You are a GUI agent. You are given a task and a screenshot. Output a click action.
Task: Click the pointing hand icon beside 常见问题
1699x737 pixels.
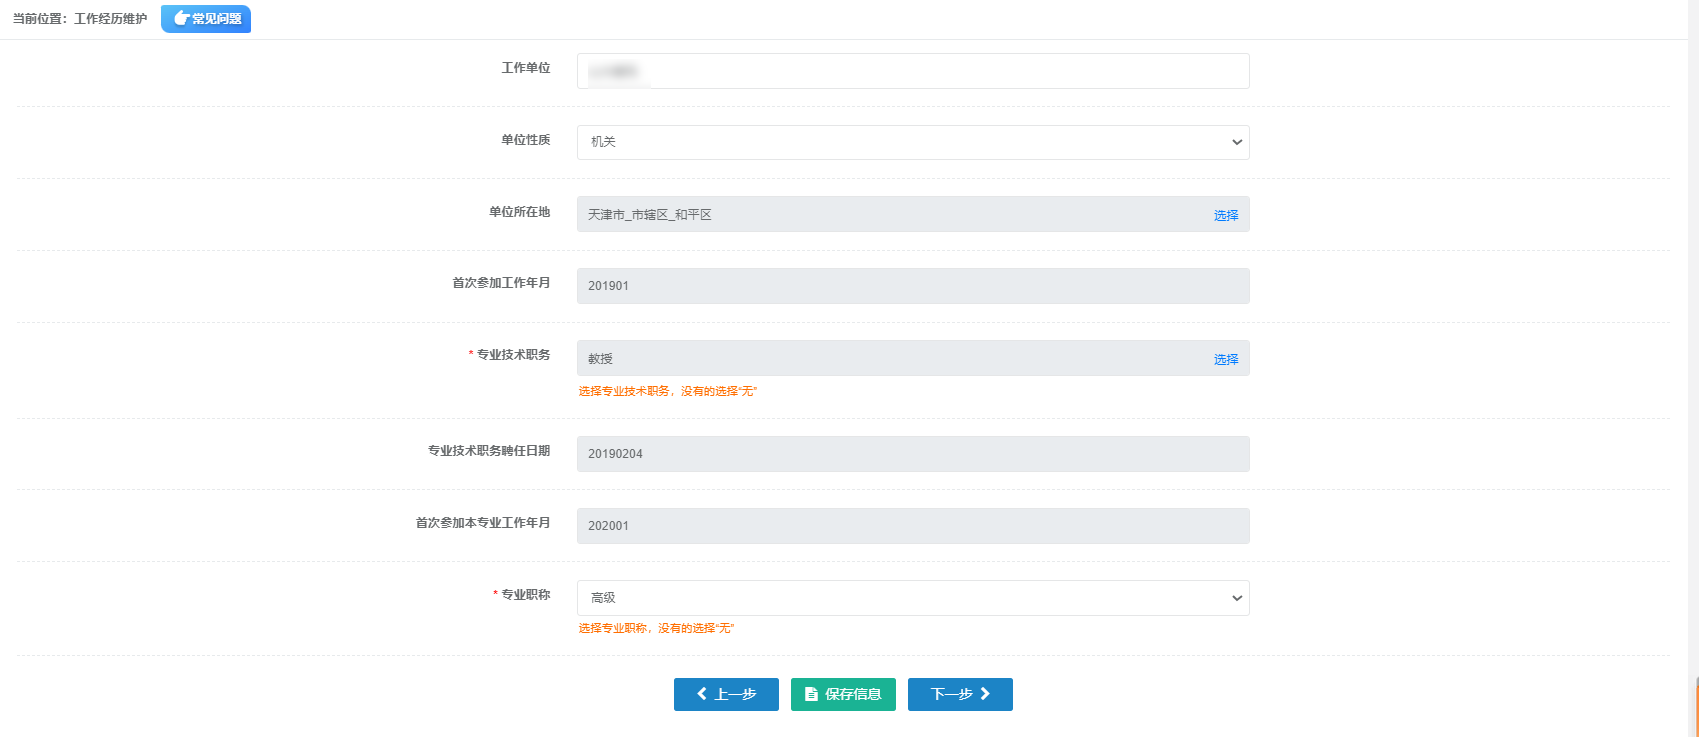tap(181, 19)
